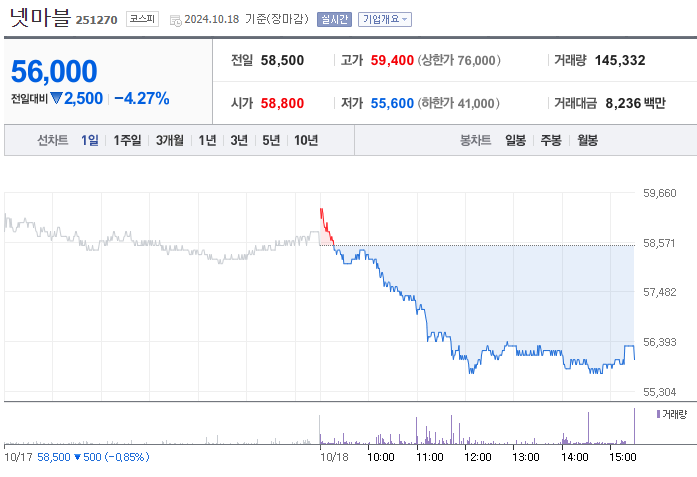Select the 1년 line chart tab
This screenshot has width=697, height=477.
[207, 140]
